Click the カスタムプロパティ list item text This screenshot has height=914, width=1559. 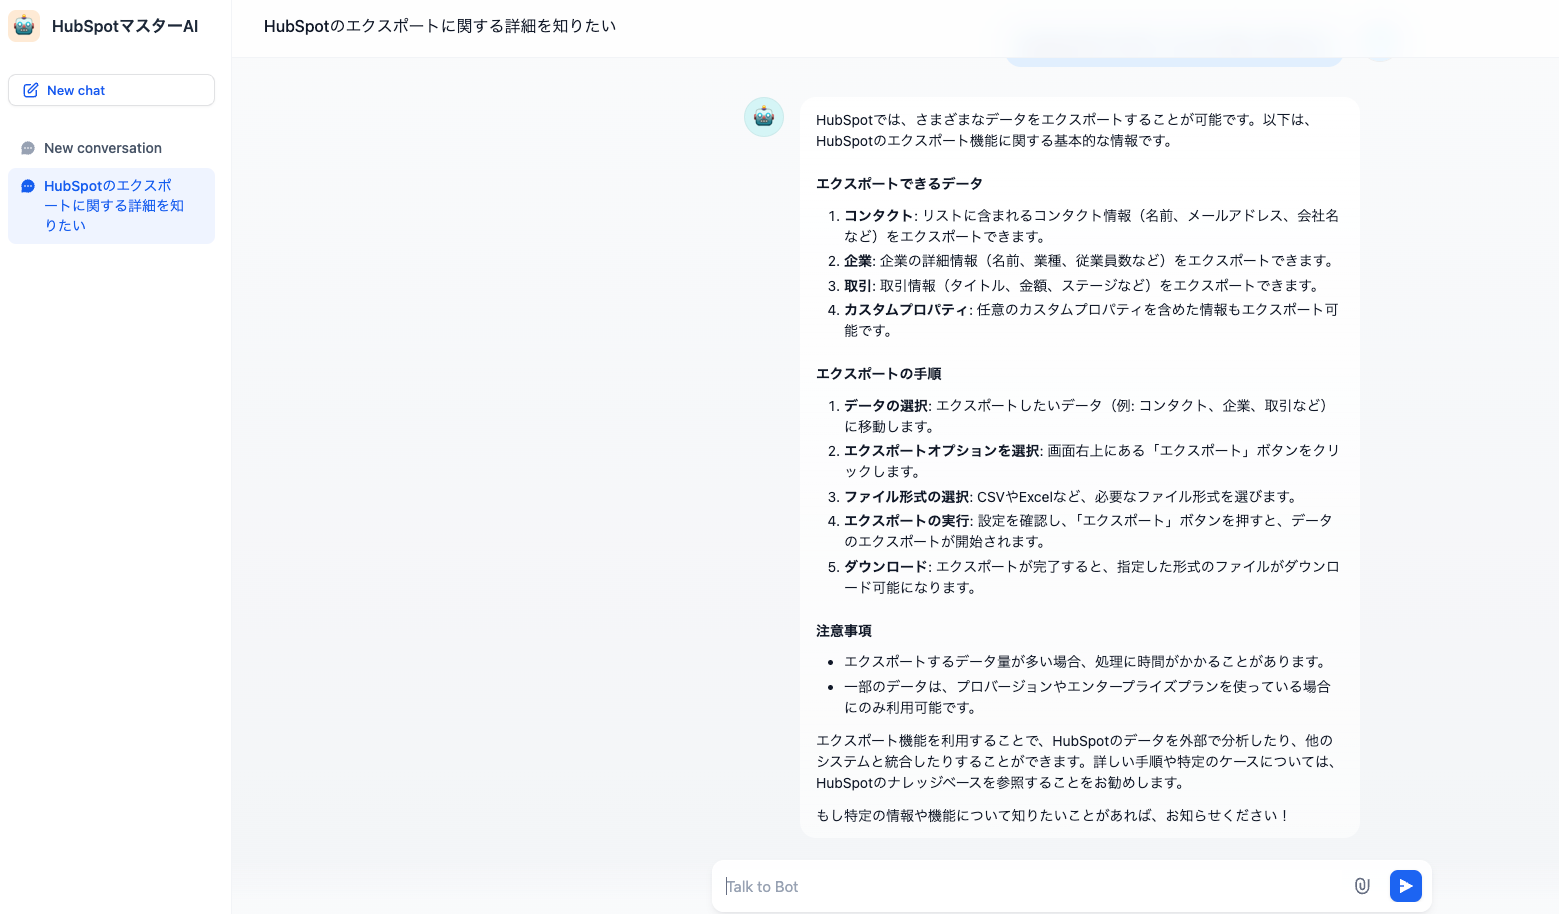pyautogui.click(x=1091, y=320)
